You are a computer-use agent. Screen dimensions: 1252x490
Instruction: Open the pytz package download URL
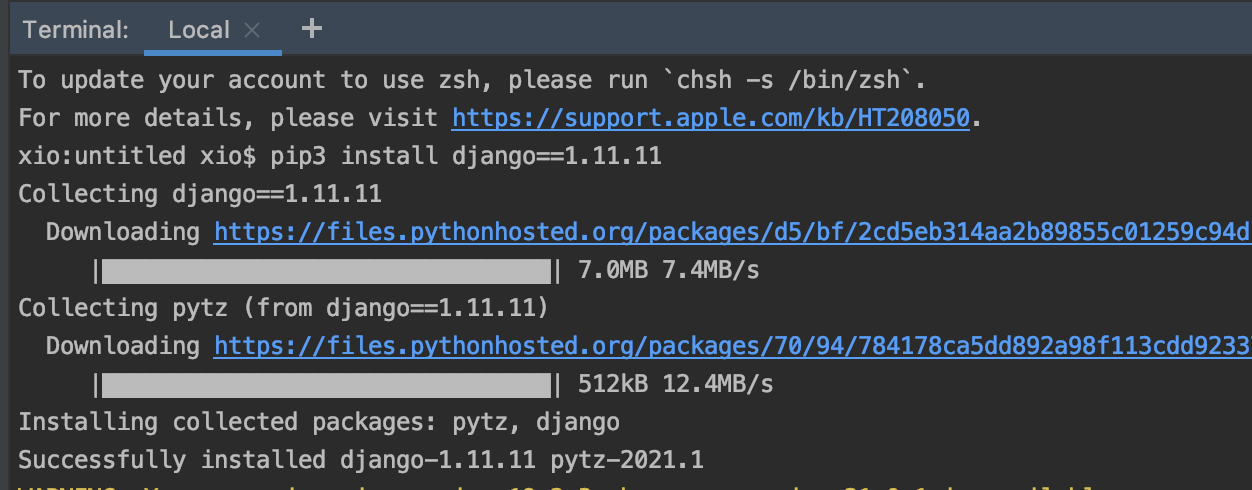732,346
